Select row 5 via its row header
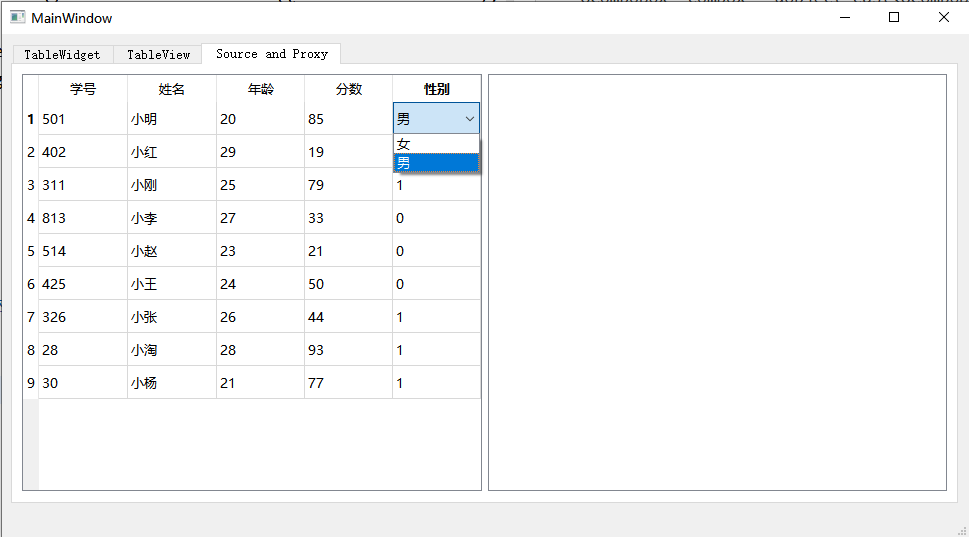The image size is (969, 537). tap(31, 251)
